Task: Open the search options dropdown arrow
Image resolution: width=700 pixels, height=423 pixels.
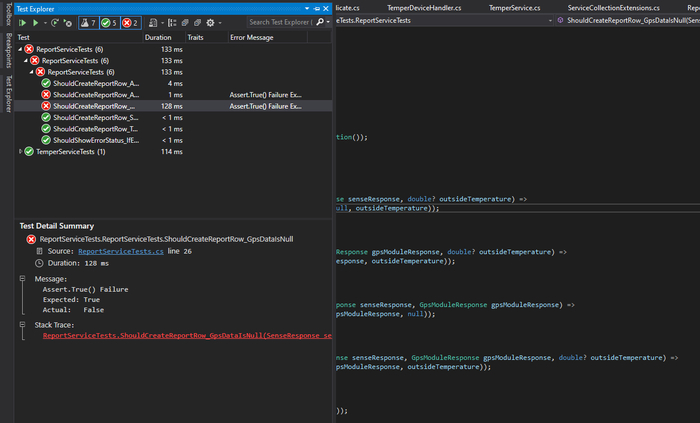Action: [327, 22]
